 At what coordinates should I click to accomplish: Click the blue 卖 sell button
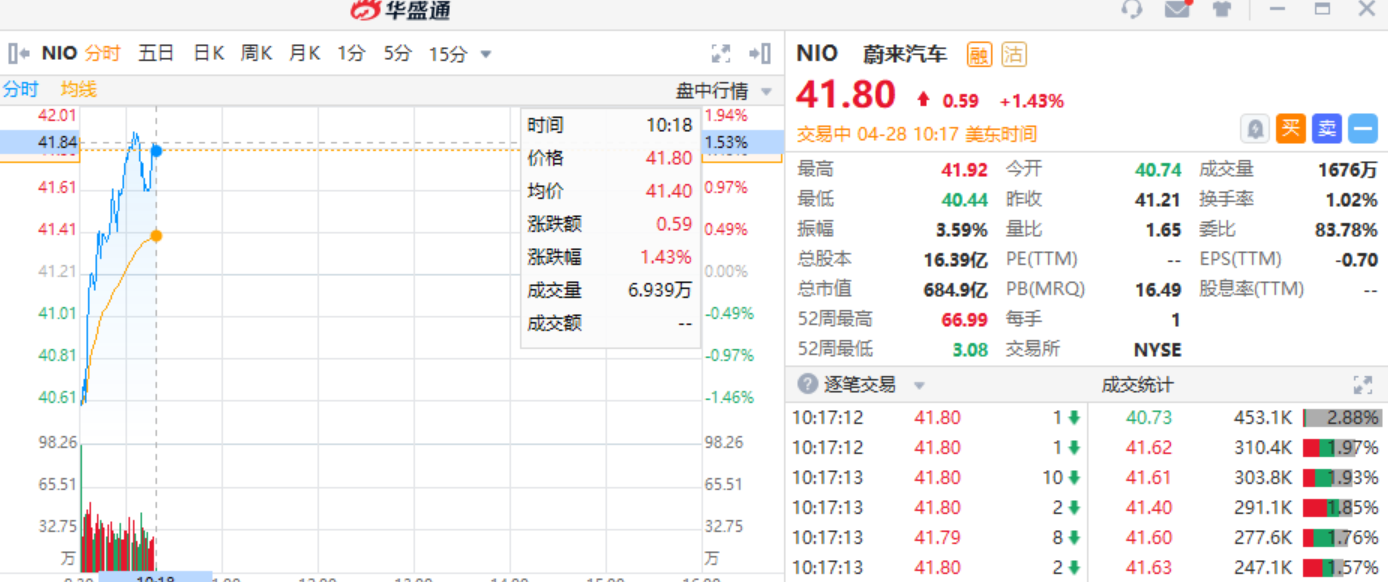[x=1326, y=128]
